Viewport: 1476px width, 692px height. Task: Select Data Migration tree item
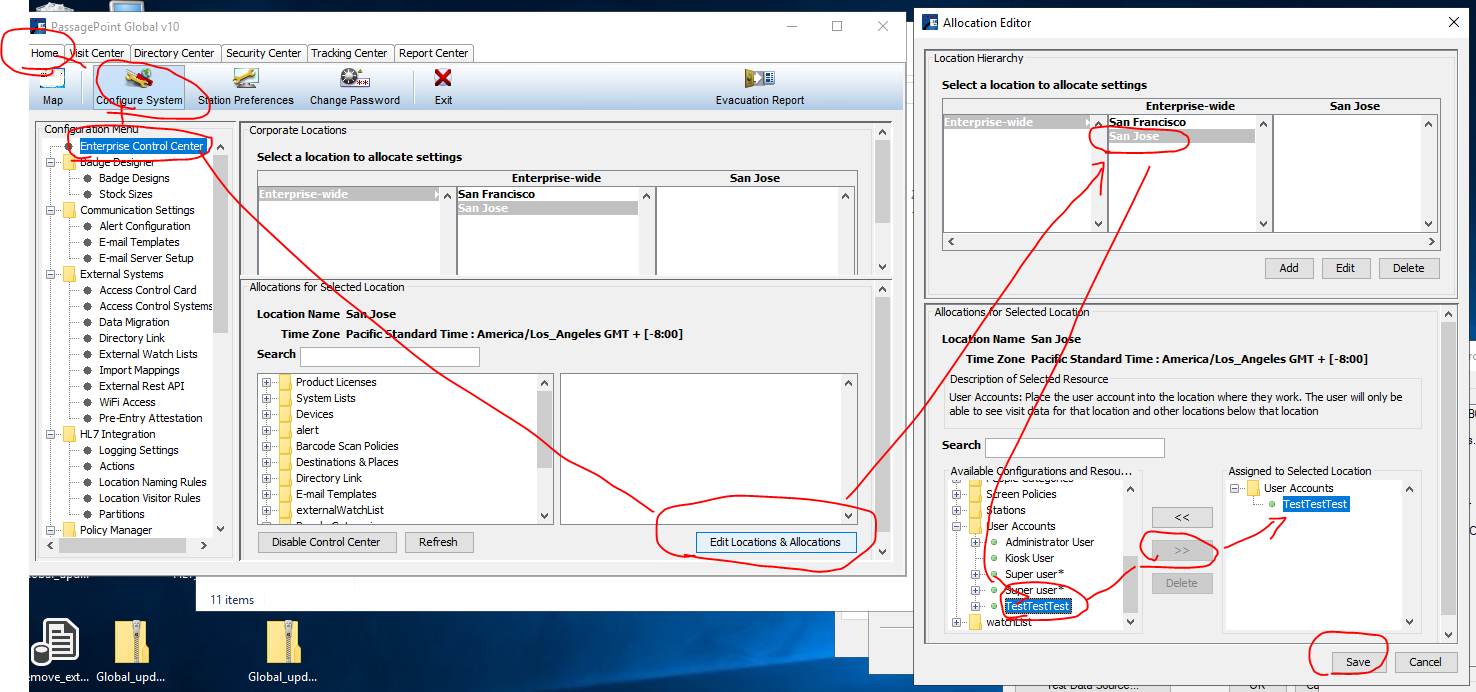134,322
